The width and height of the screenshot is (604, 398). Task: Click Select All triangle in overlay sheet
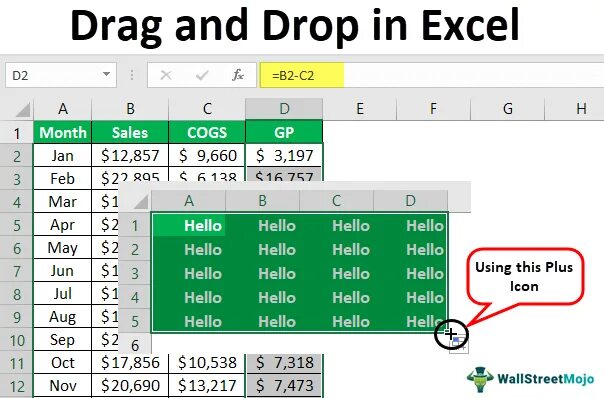141,201
